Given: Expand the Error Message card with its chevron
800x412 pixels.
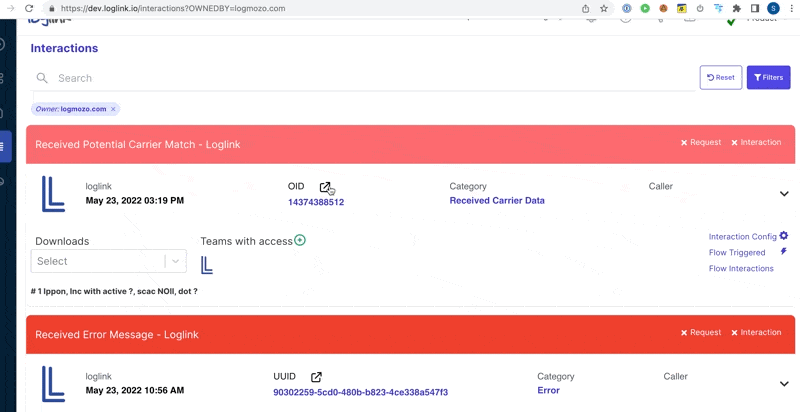Looking at the screenshot, I should click(784, 384).
